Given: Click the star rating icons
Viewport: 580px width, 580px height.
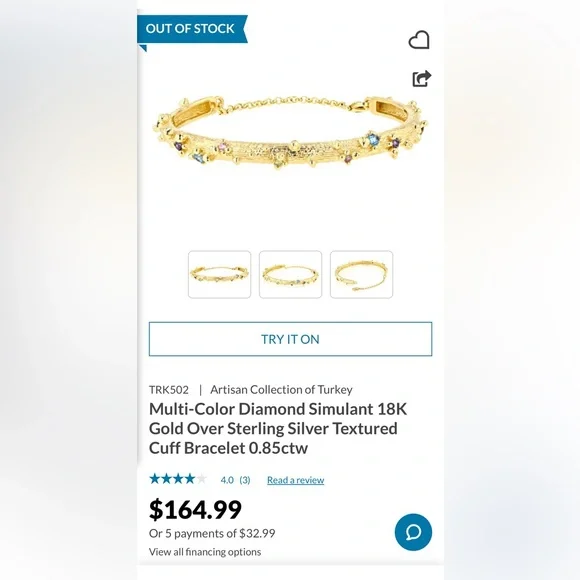Looking at the screenshot, I should [178, 479].
